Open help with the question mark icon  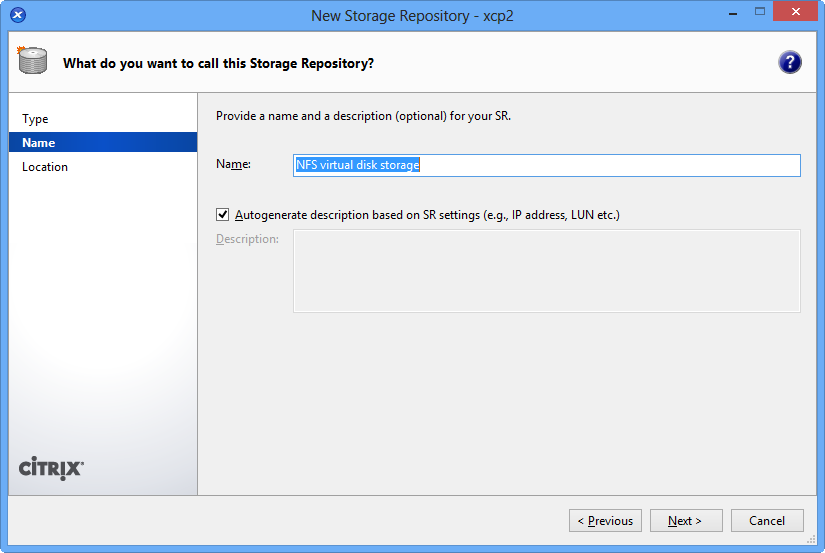coord(790,62)
